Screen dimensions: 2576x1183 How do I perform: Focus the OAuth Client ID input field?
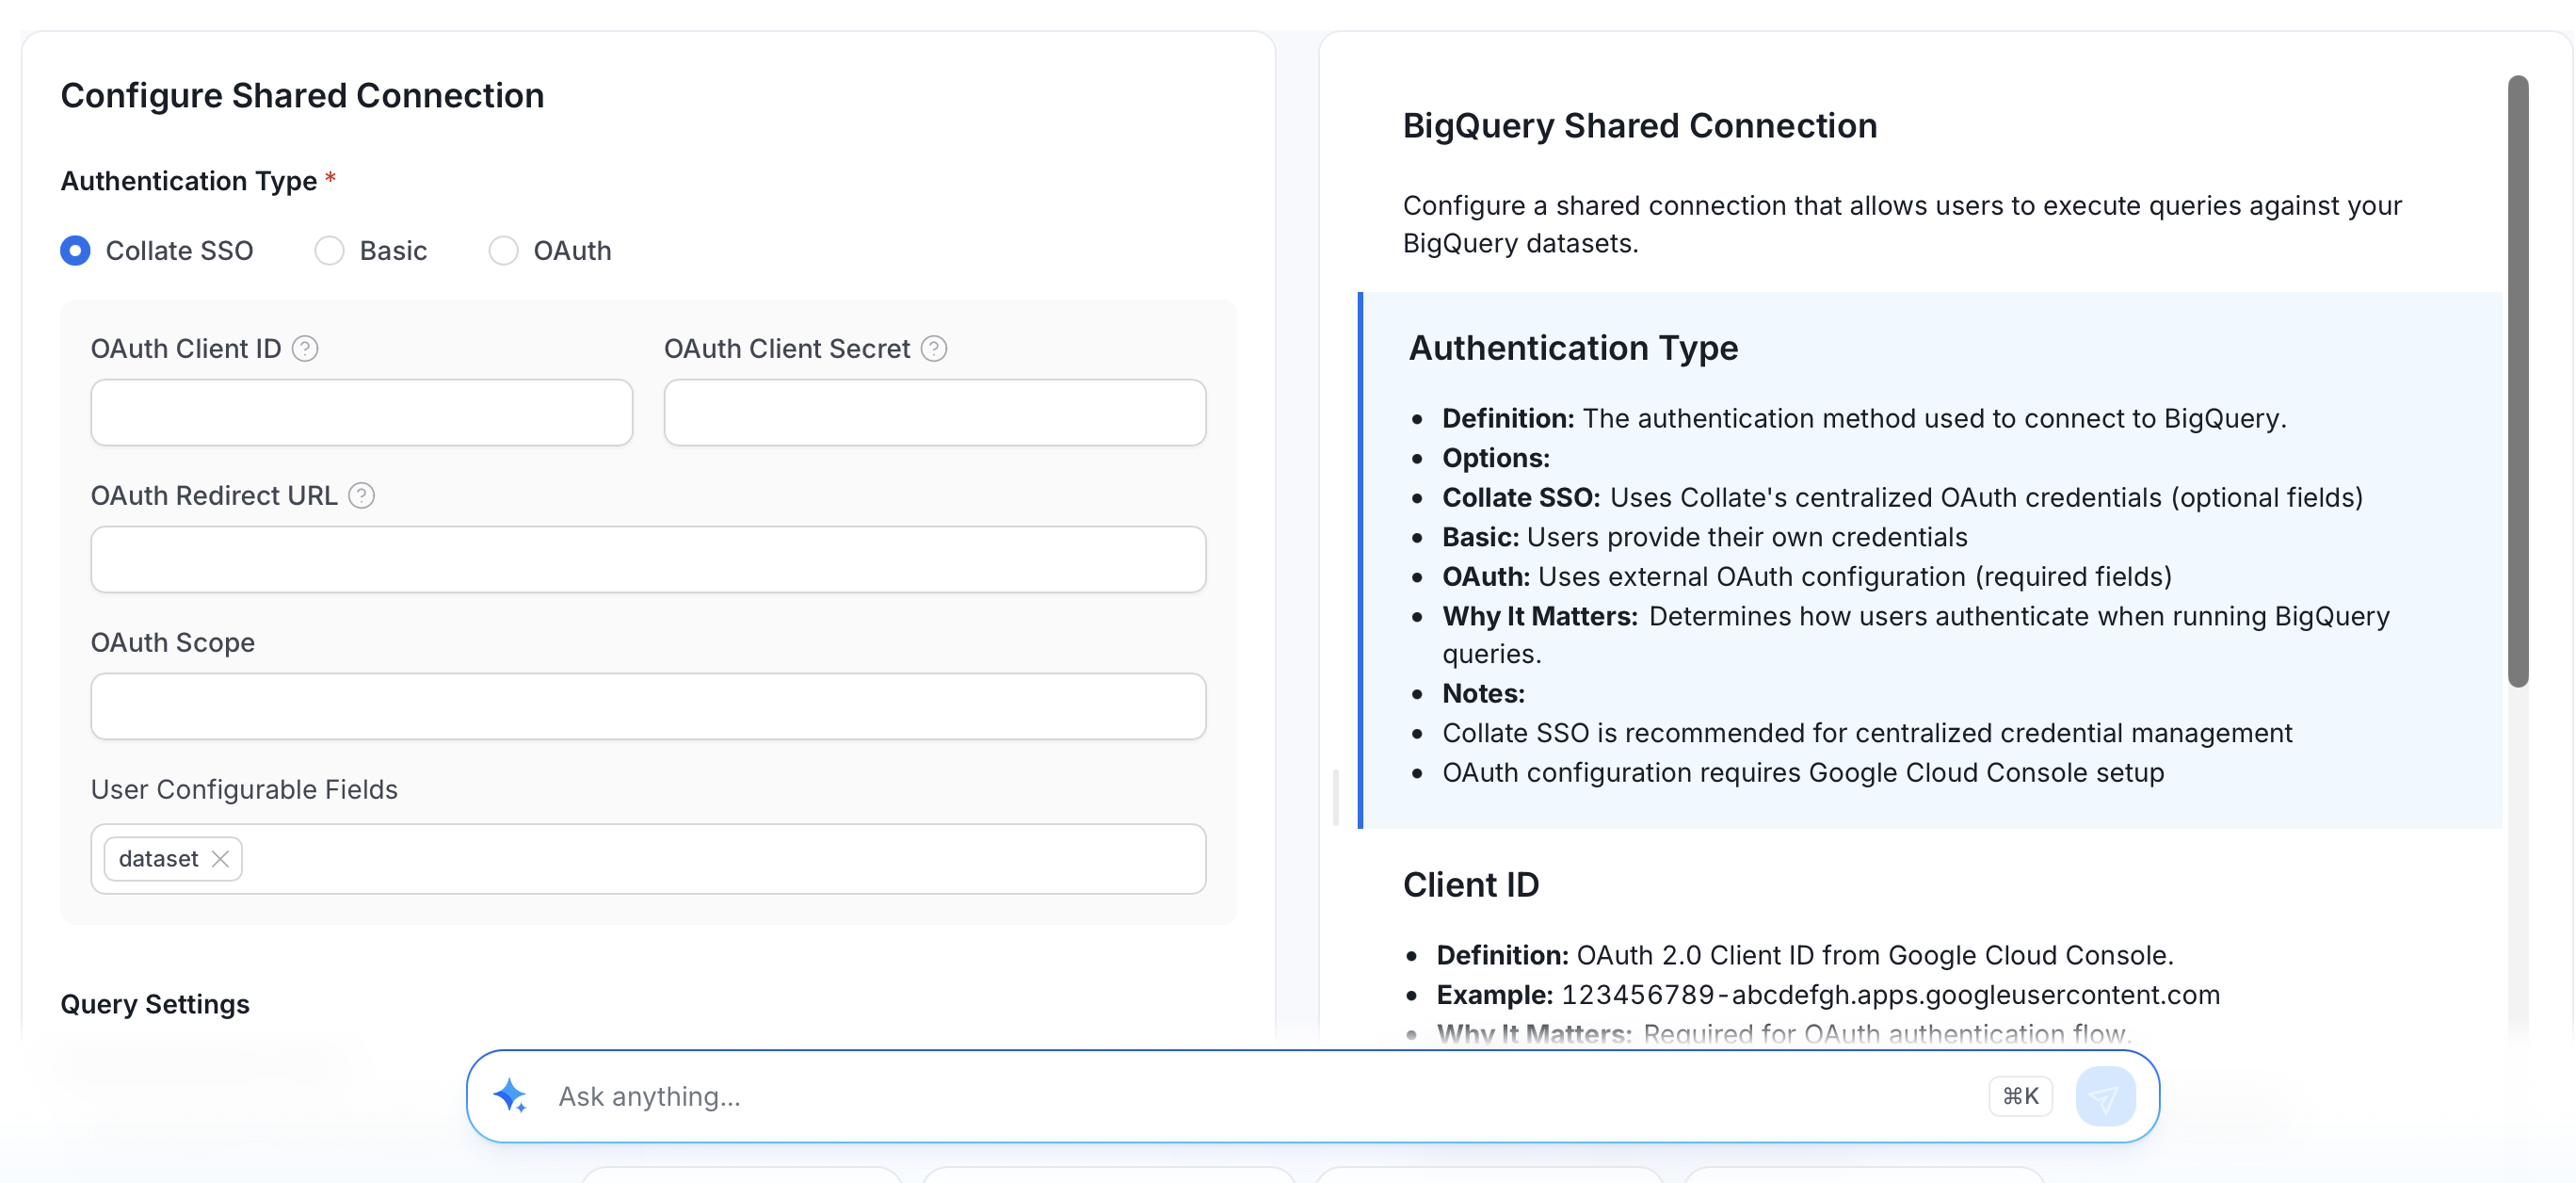point(362,412)
